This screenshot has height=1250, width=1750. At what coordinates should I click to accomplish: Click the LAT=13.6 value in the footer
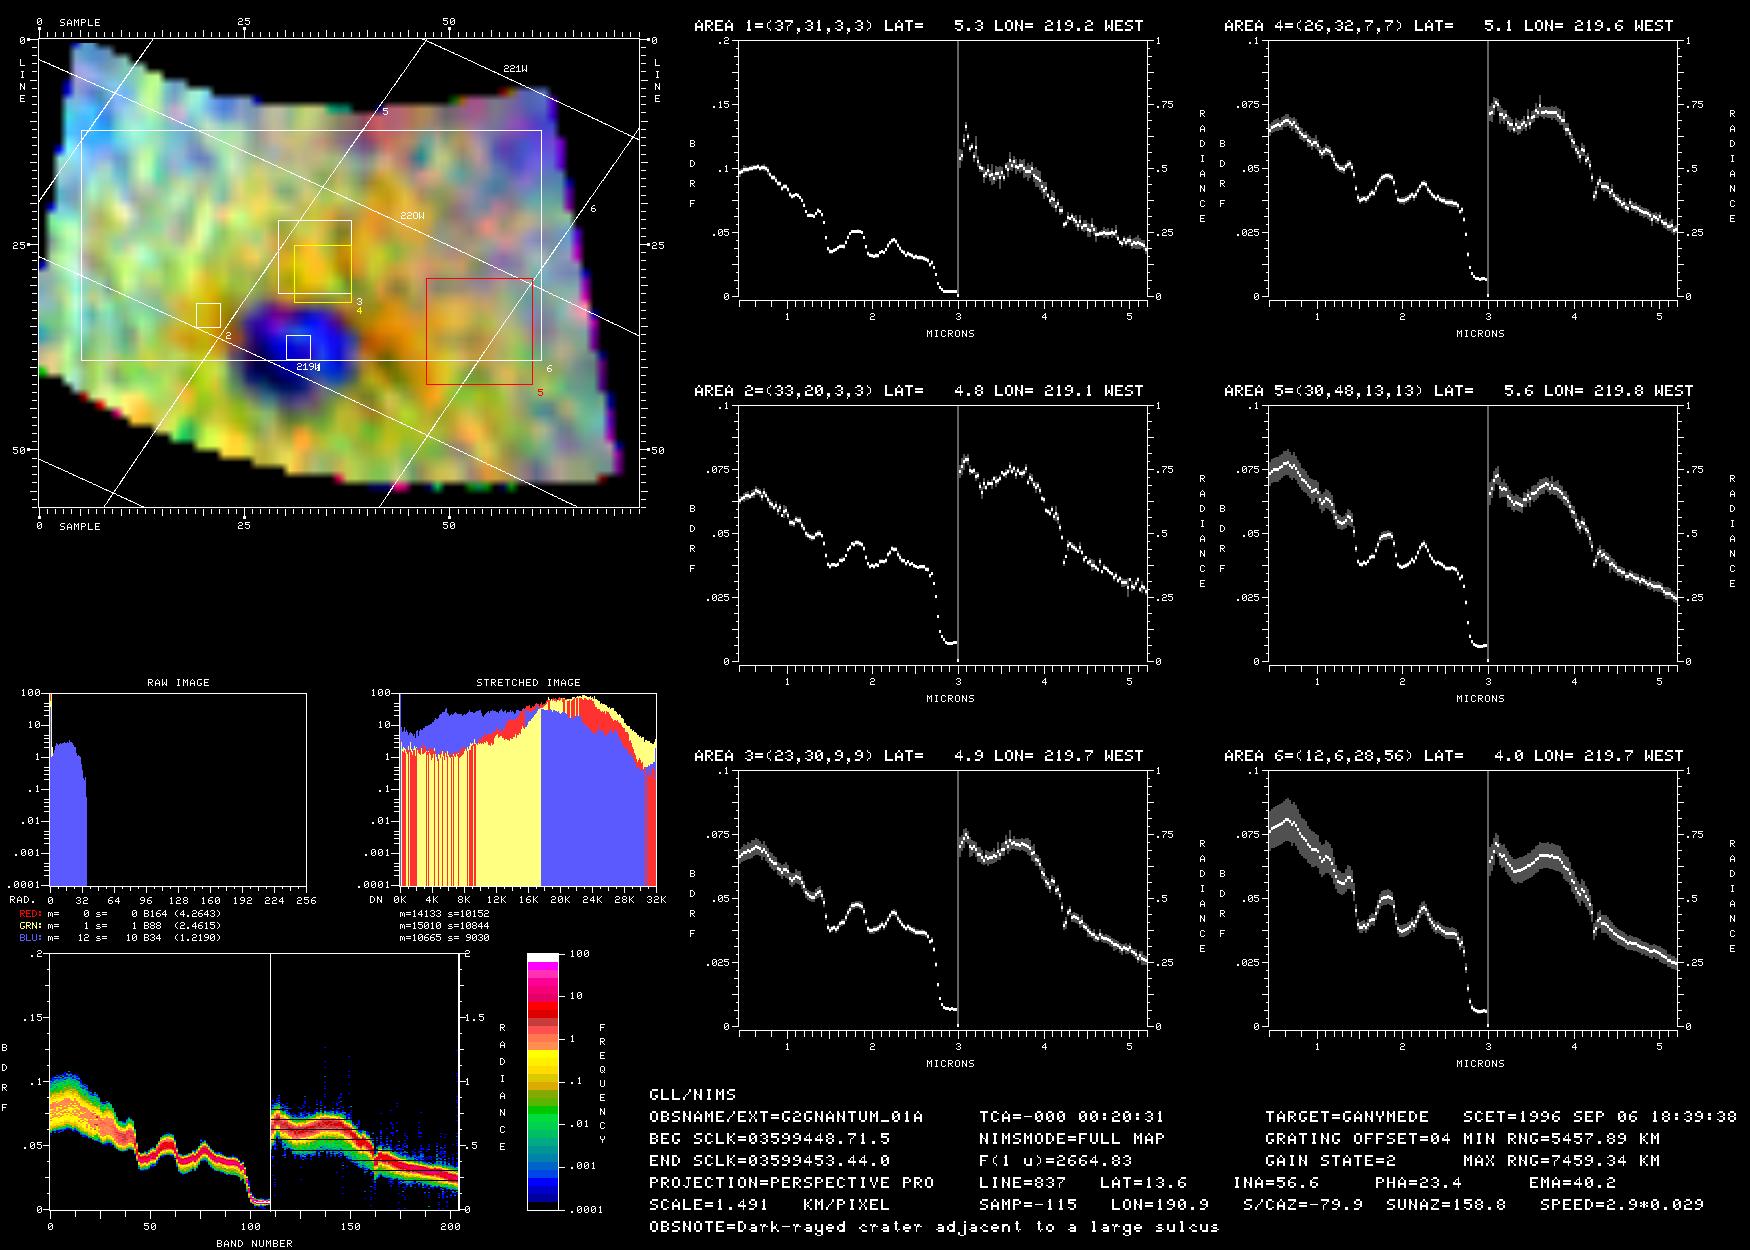pos(1143,1183)
